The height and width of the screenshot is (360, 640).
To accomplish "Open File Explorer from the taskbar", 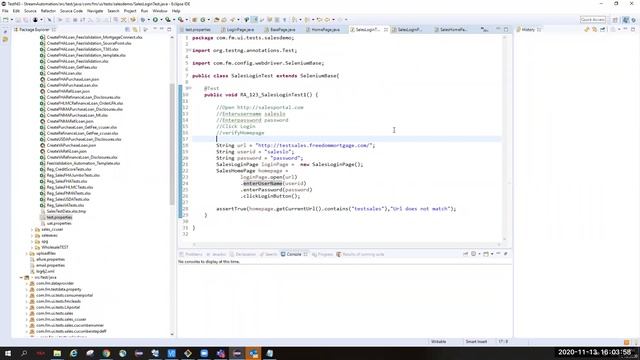I will click(57, 353).
